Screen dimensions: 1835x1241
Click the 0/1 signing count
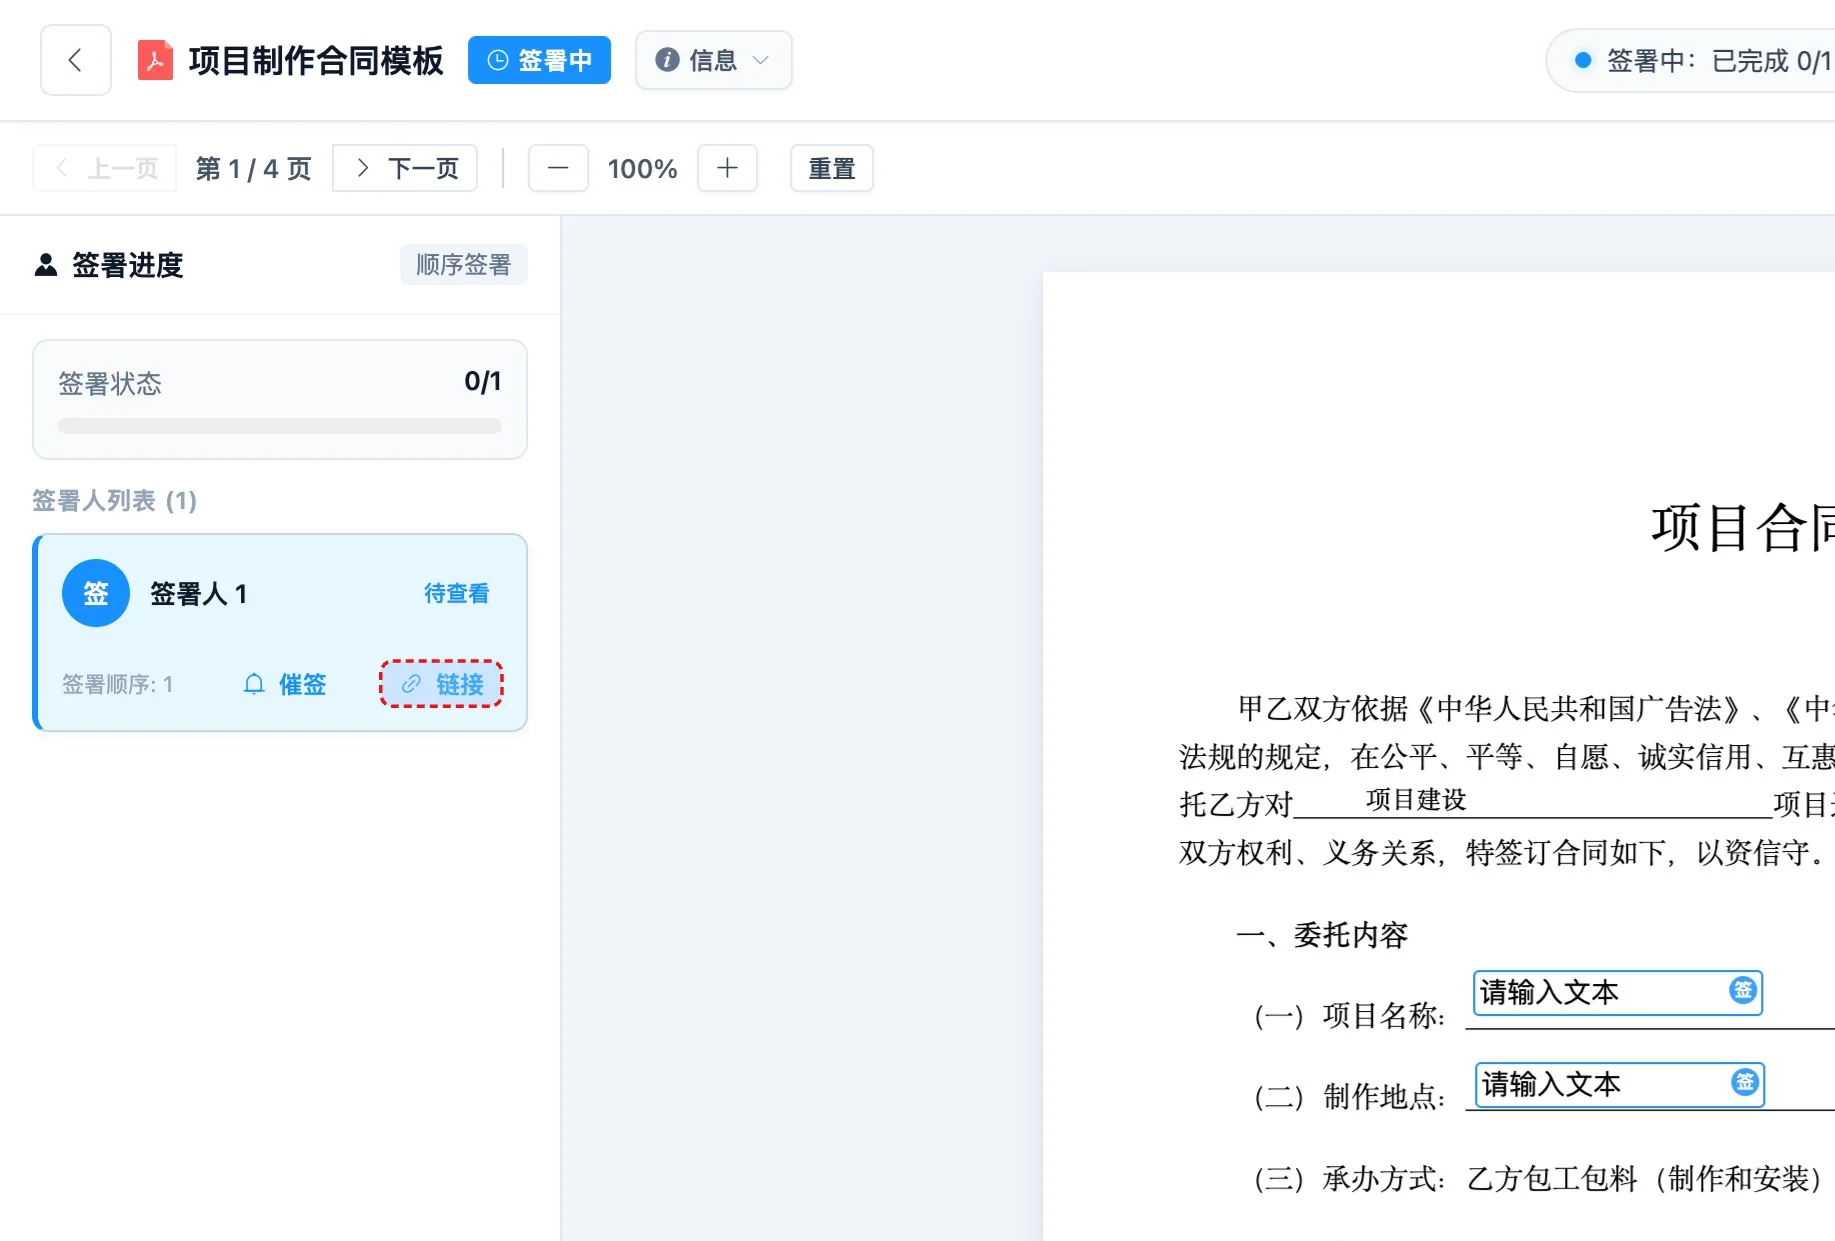point(483,381)
